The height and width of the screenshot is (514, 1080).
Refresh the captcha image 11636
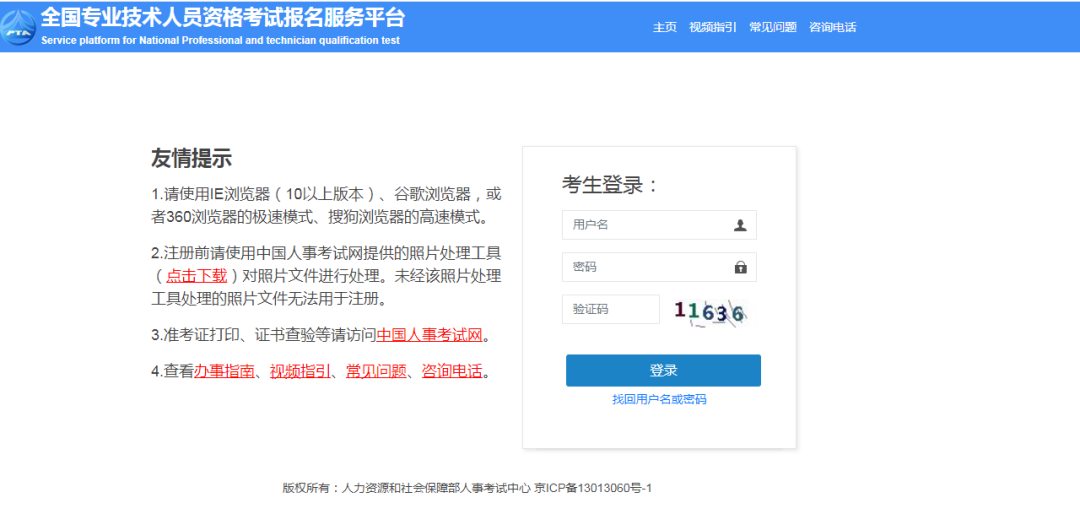point(710,311)
